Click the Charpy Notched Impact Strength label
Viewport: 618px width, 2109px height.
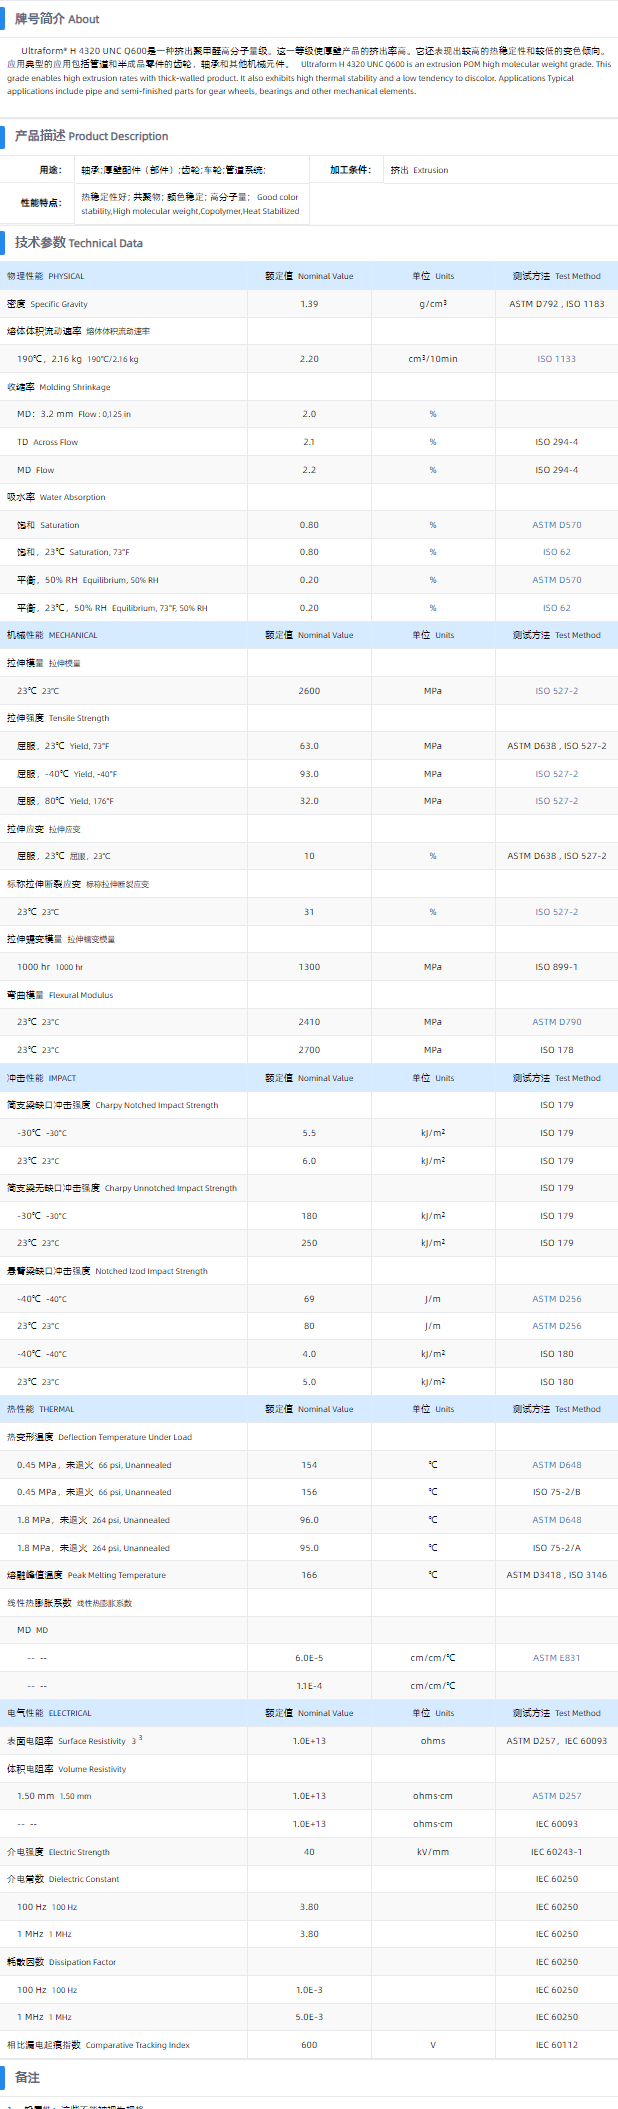pyautogui.click(x=112, y=1105)
